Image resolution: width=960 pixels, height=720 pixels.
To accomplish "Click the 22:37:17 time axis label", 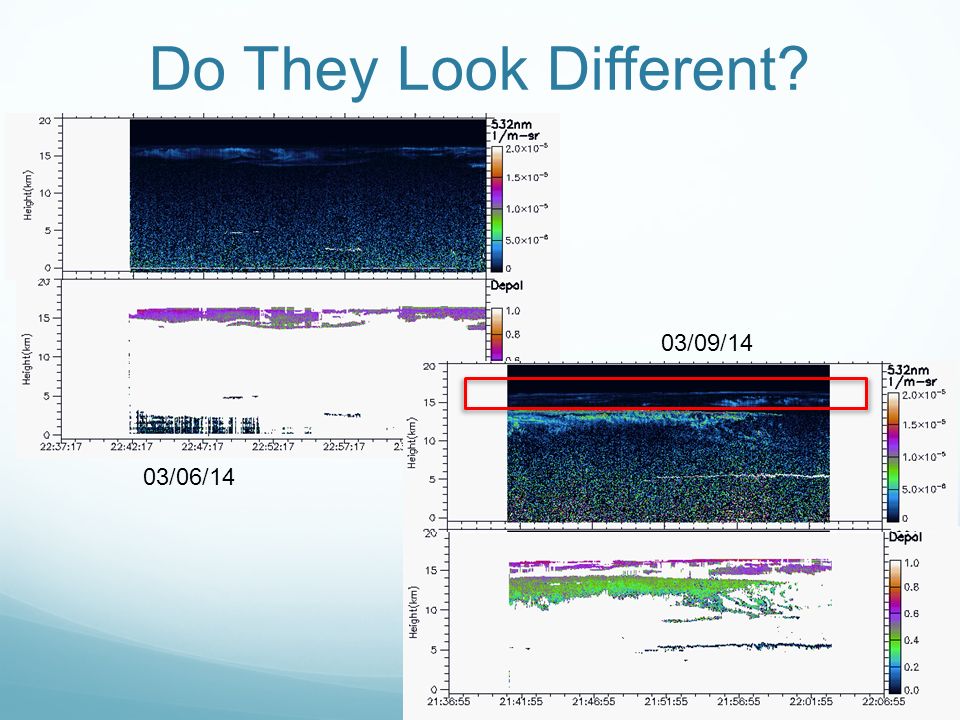I will coord(61,446).
